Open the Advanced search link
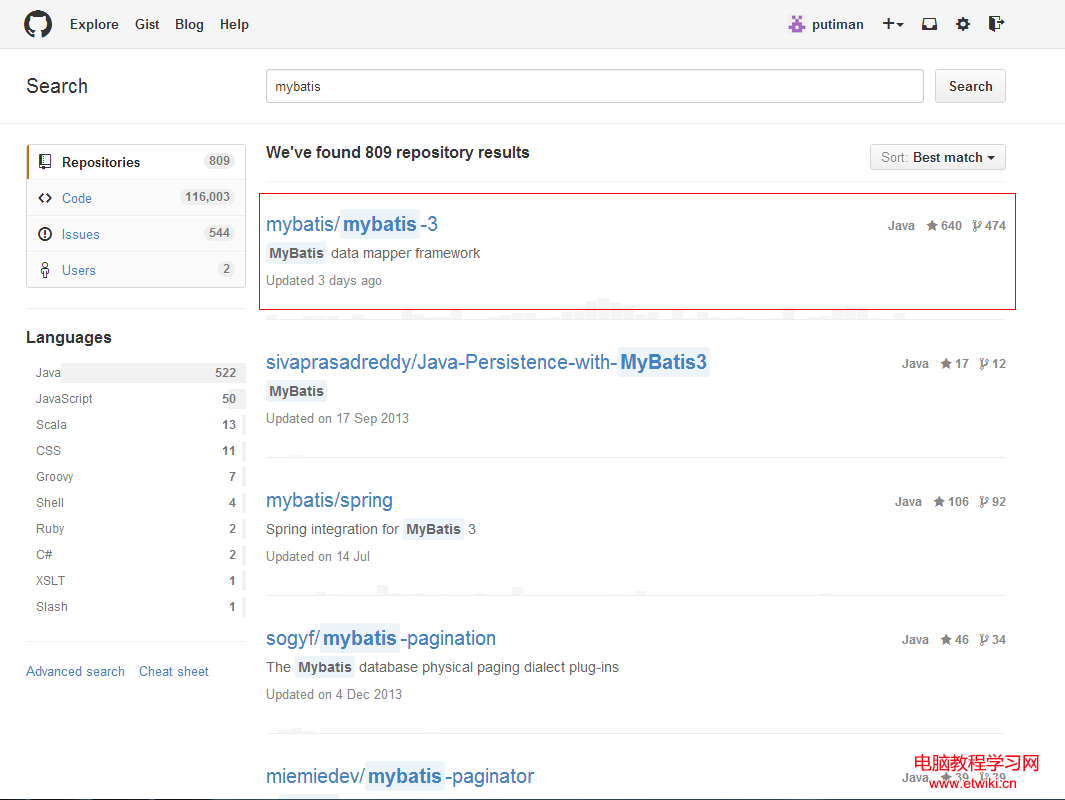 pos(75,671)
